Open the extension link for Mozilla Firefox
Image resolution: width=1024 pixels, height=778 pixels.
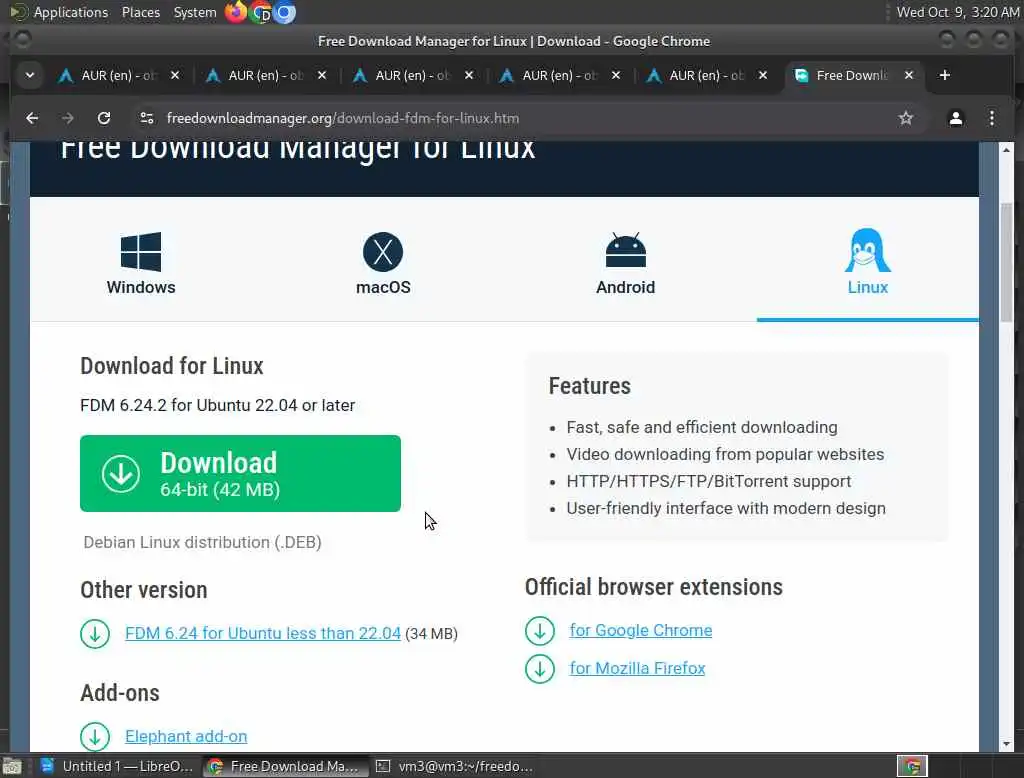[637, 668]
